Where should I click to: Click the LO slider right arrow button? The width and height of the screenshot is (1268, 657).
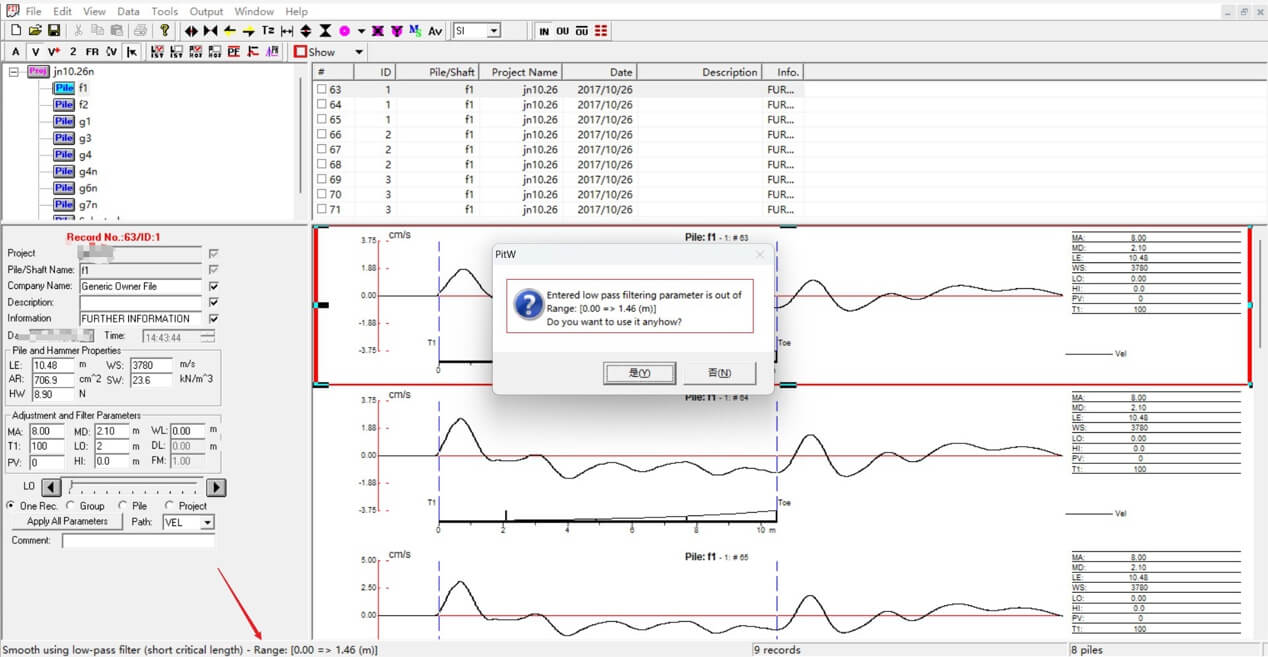(x=216, y=488)
